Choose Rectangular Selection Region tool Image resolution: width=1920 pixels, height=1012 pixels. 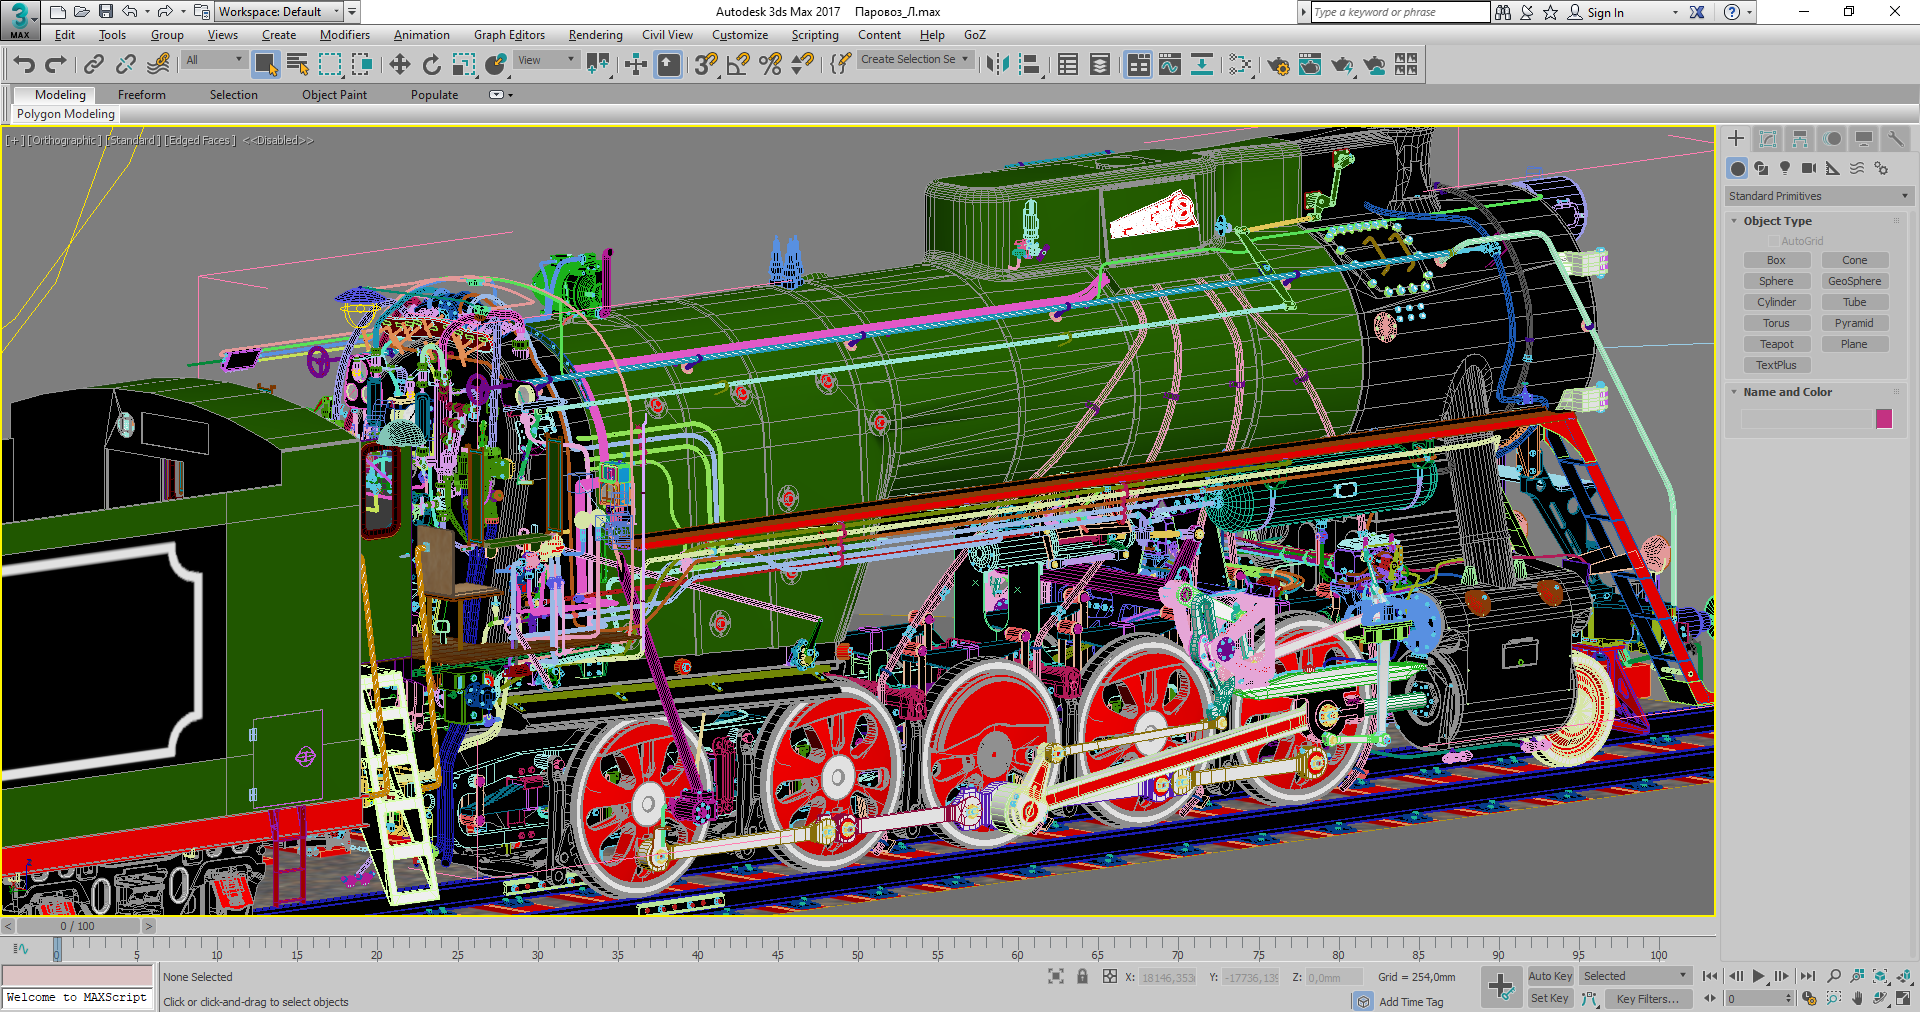(330, 65)
